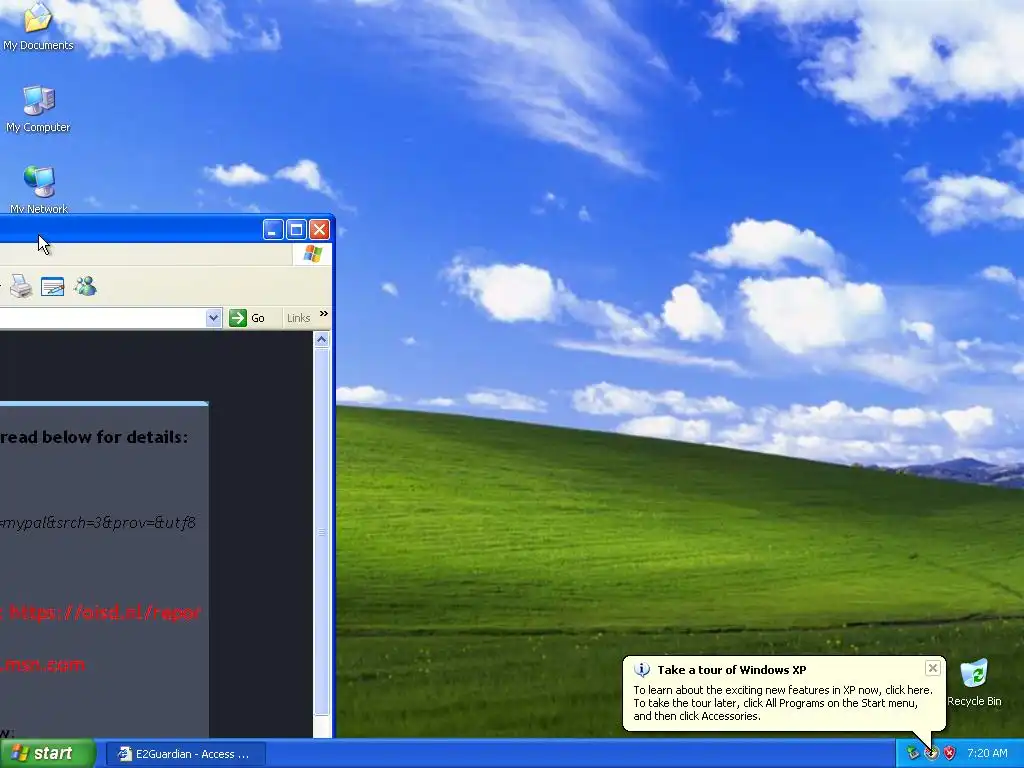Click the Windows flag logo in browser

tap(312, 253)
